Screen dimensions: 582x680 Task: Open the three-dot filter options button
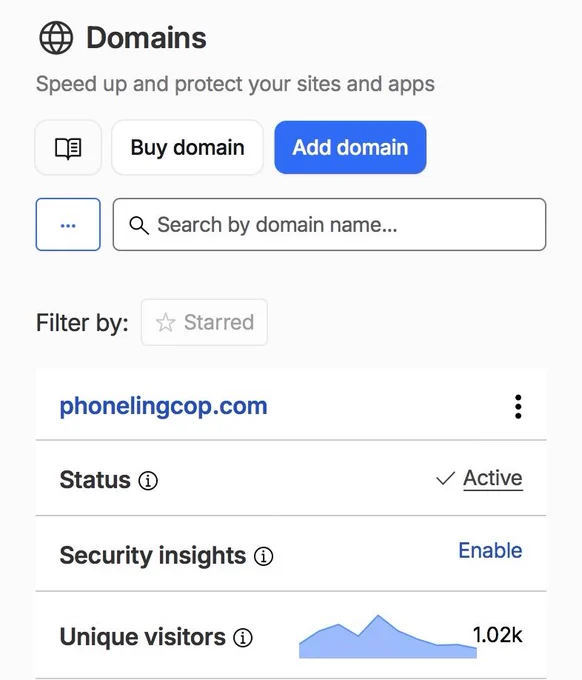tap(68, 225)
